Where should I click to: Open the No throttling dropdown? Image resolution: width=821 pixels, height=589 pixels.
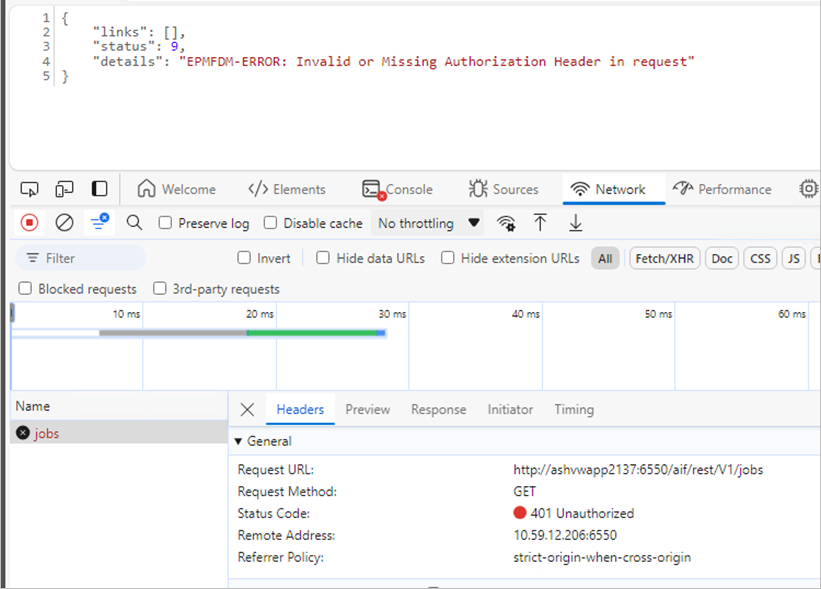click(427, 223)
